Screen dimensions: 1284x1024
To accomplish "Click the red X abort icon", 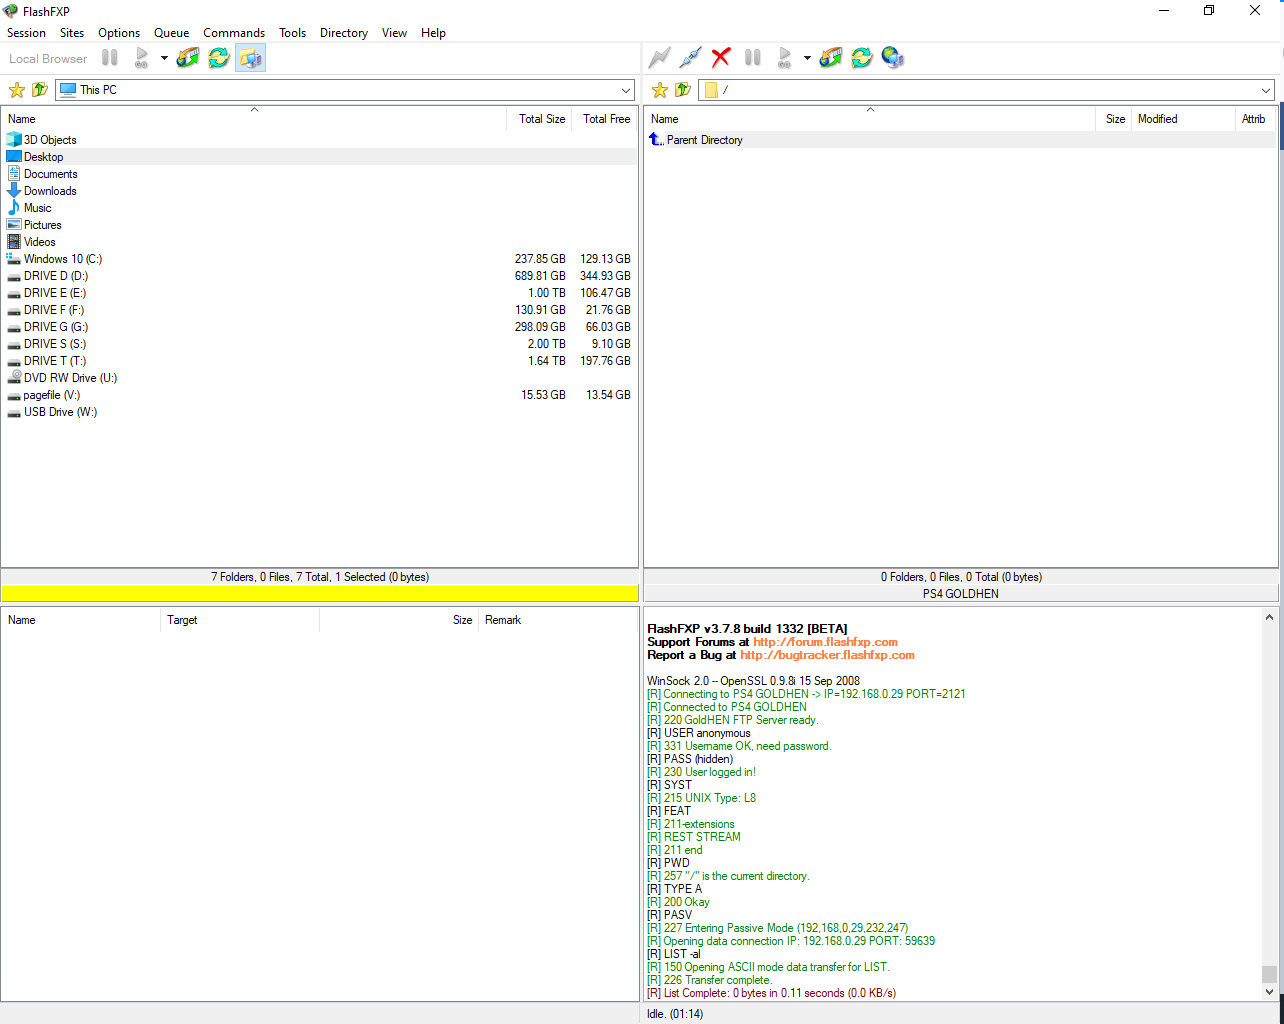I will point(721,58).
